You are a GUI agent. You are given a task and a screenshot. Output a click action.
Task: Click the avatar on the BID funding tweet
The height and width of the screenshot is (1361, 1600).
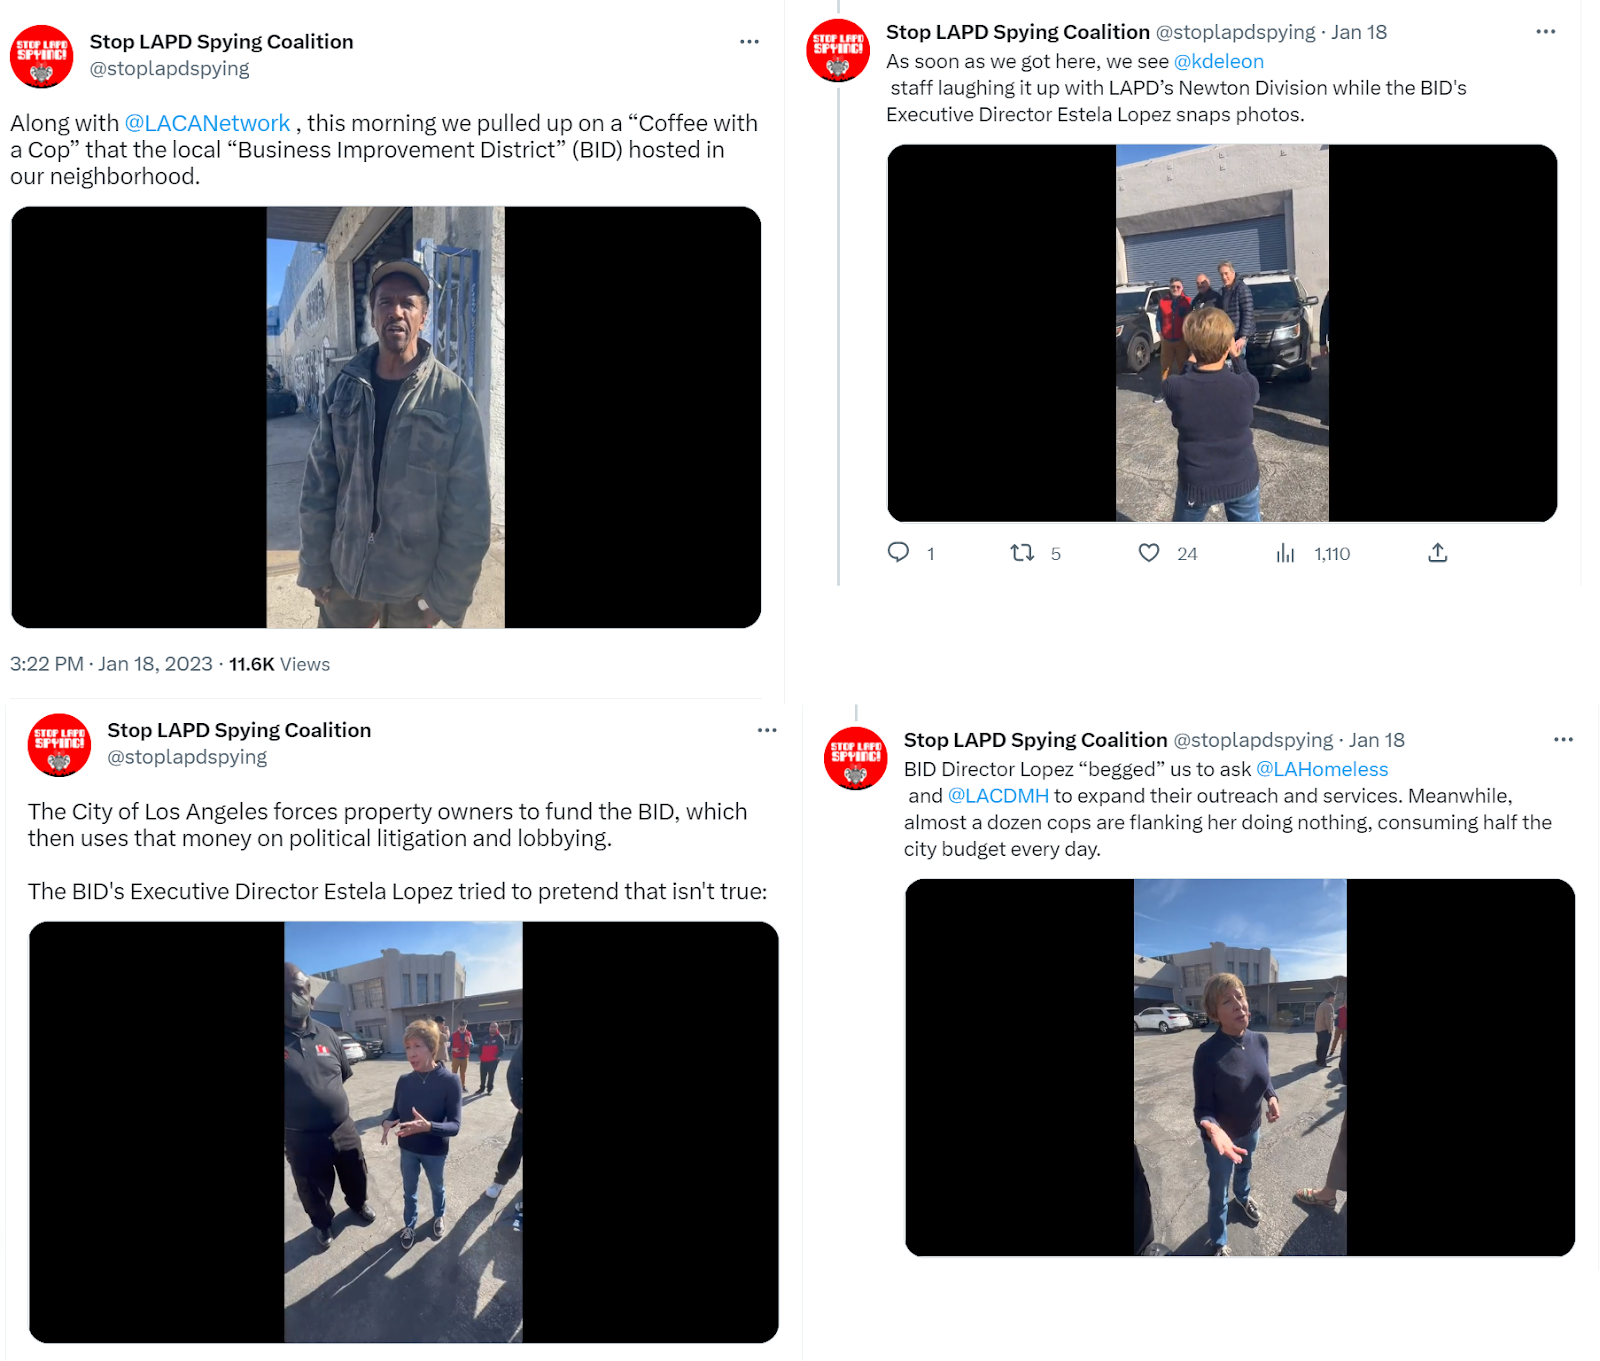pyautogui.click(x=59, y=745)
